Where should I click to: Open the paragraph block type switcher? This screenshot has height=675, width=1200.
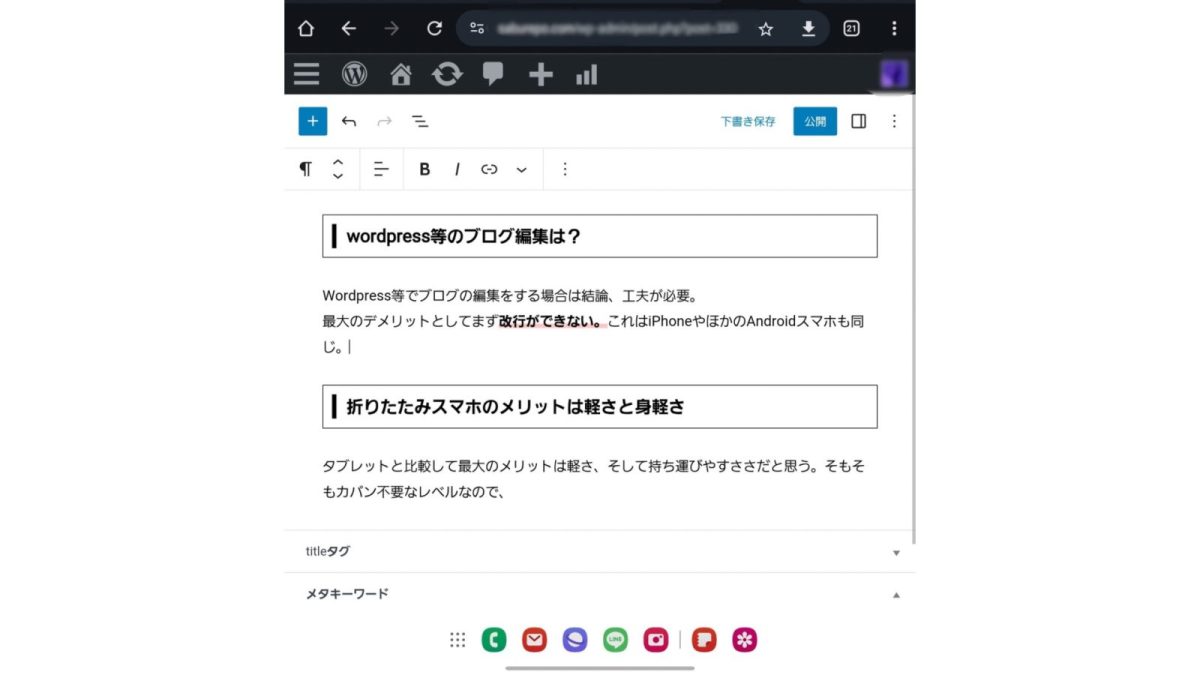305,169
